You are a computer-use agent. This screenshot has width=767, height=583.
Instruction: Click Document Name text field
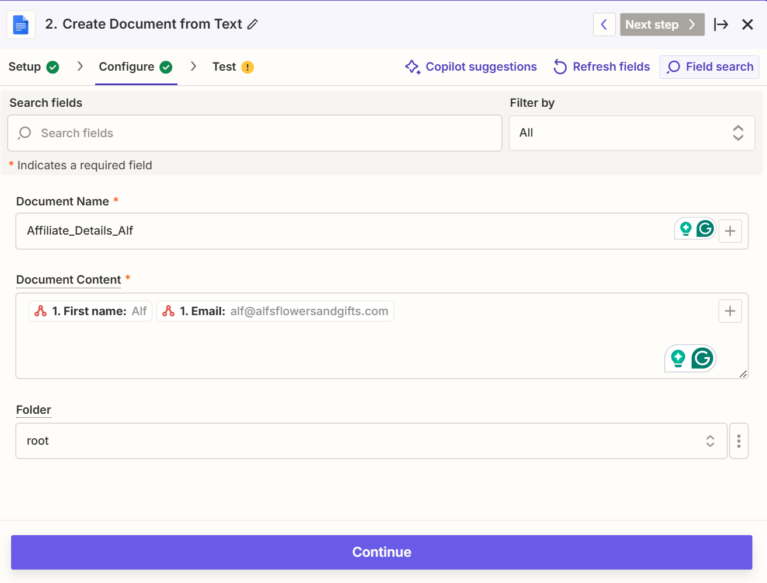tap(382, 231)
